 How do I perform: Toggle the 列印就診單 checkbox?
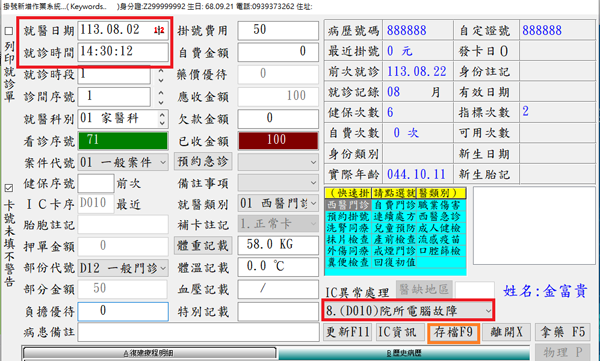point(8,31)
